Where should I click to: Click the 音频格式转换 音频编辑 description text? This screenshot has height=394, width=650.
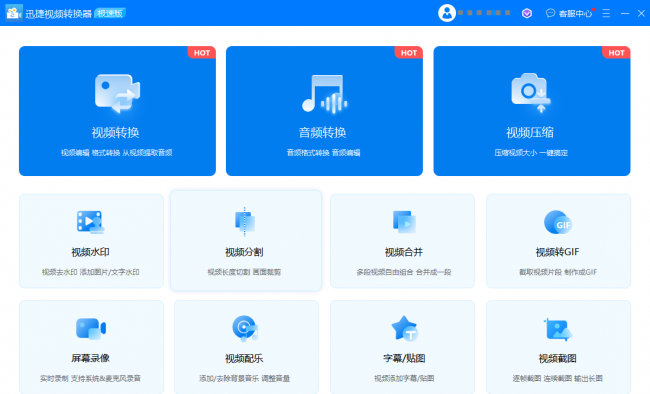pos(323,153)
